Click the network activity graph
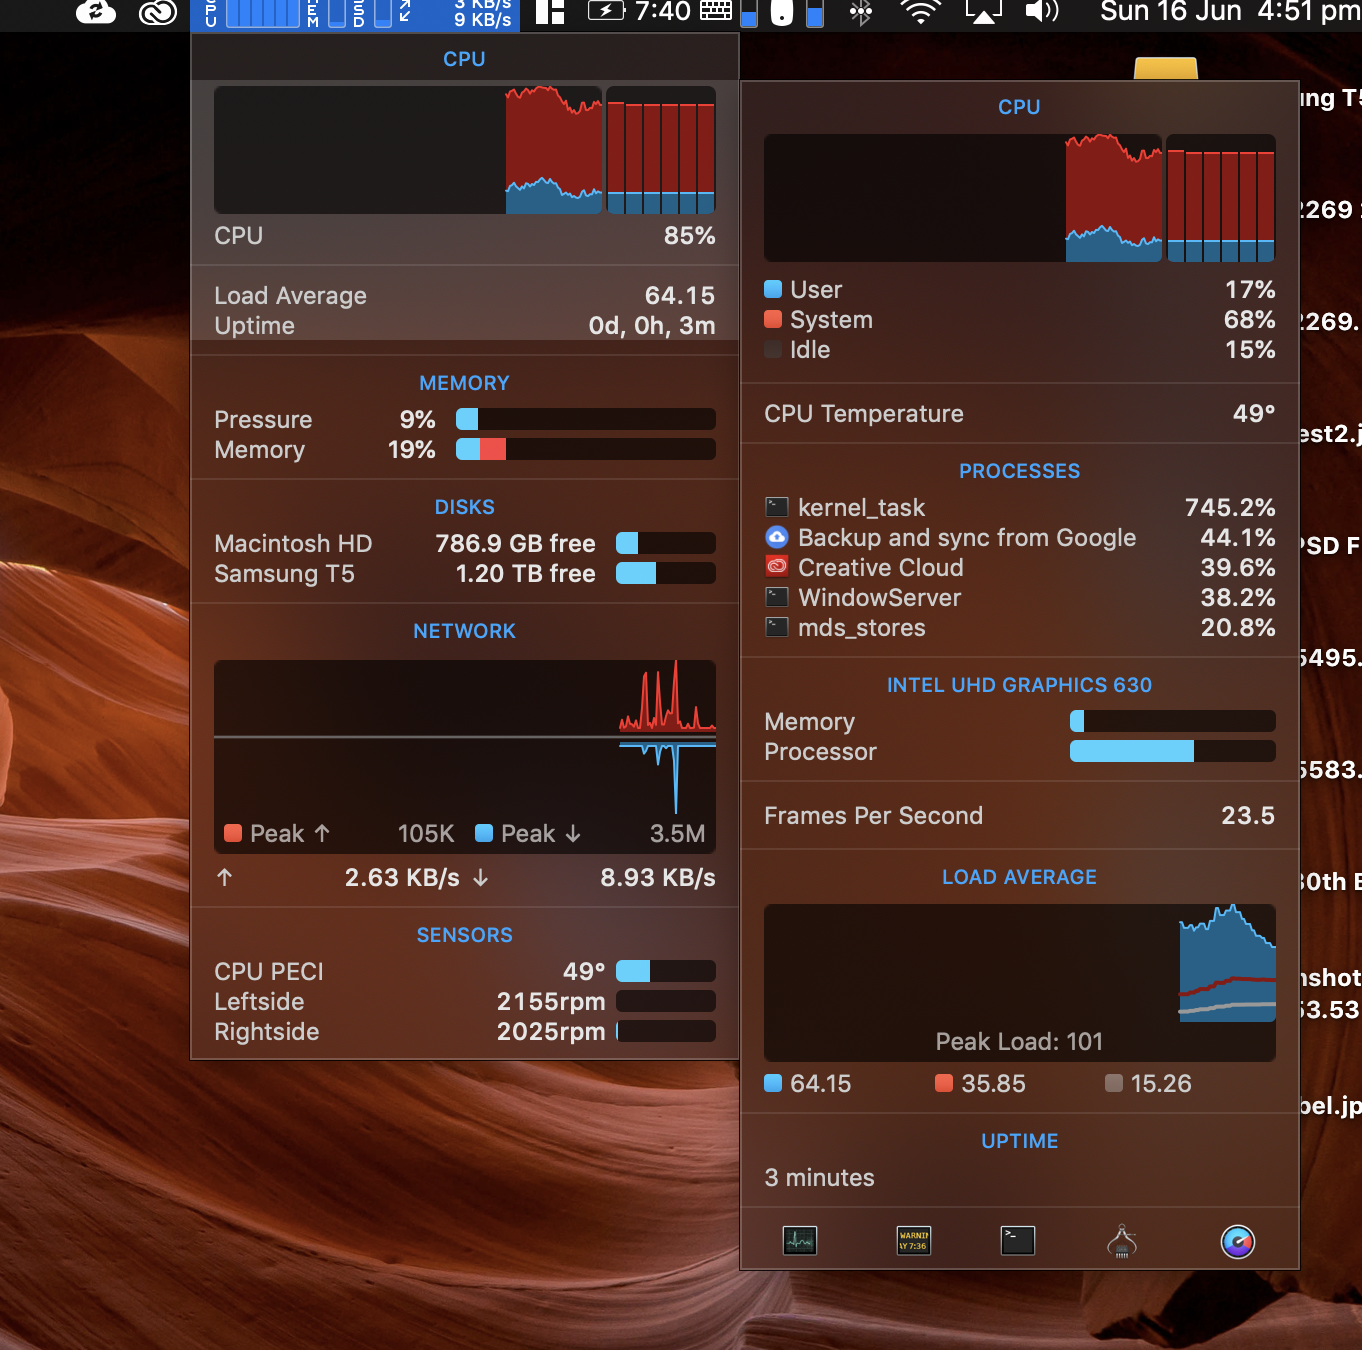 click(465, 757)
